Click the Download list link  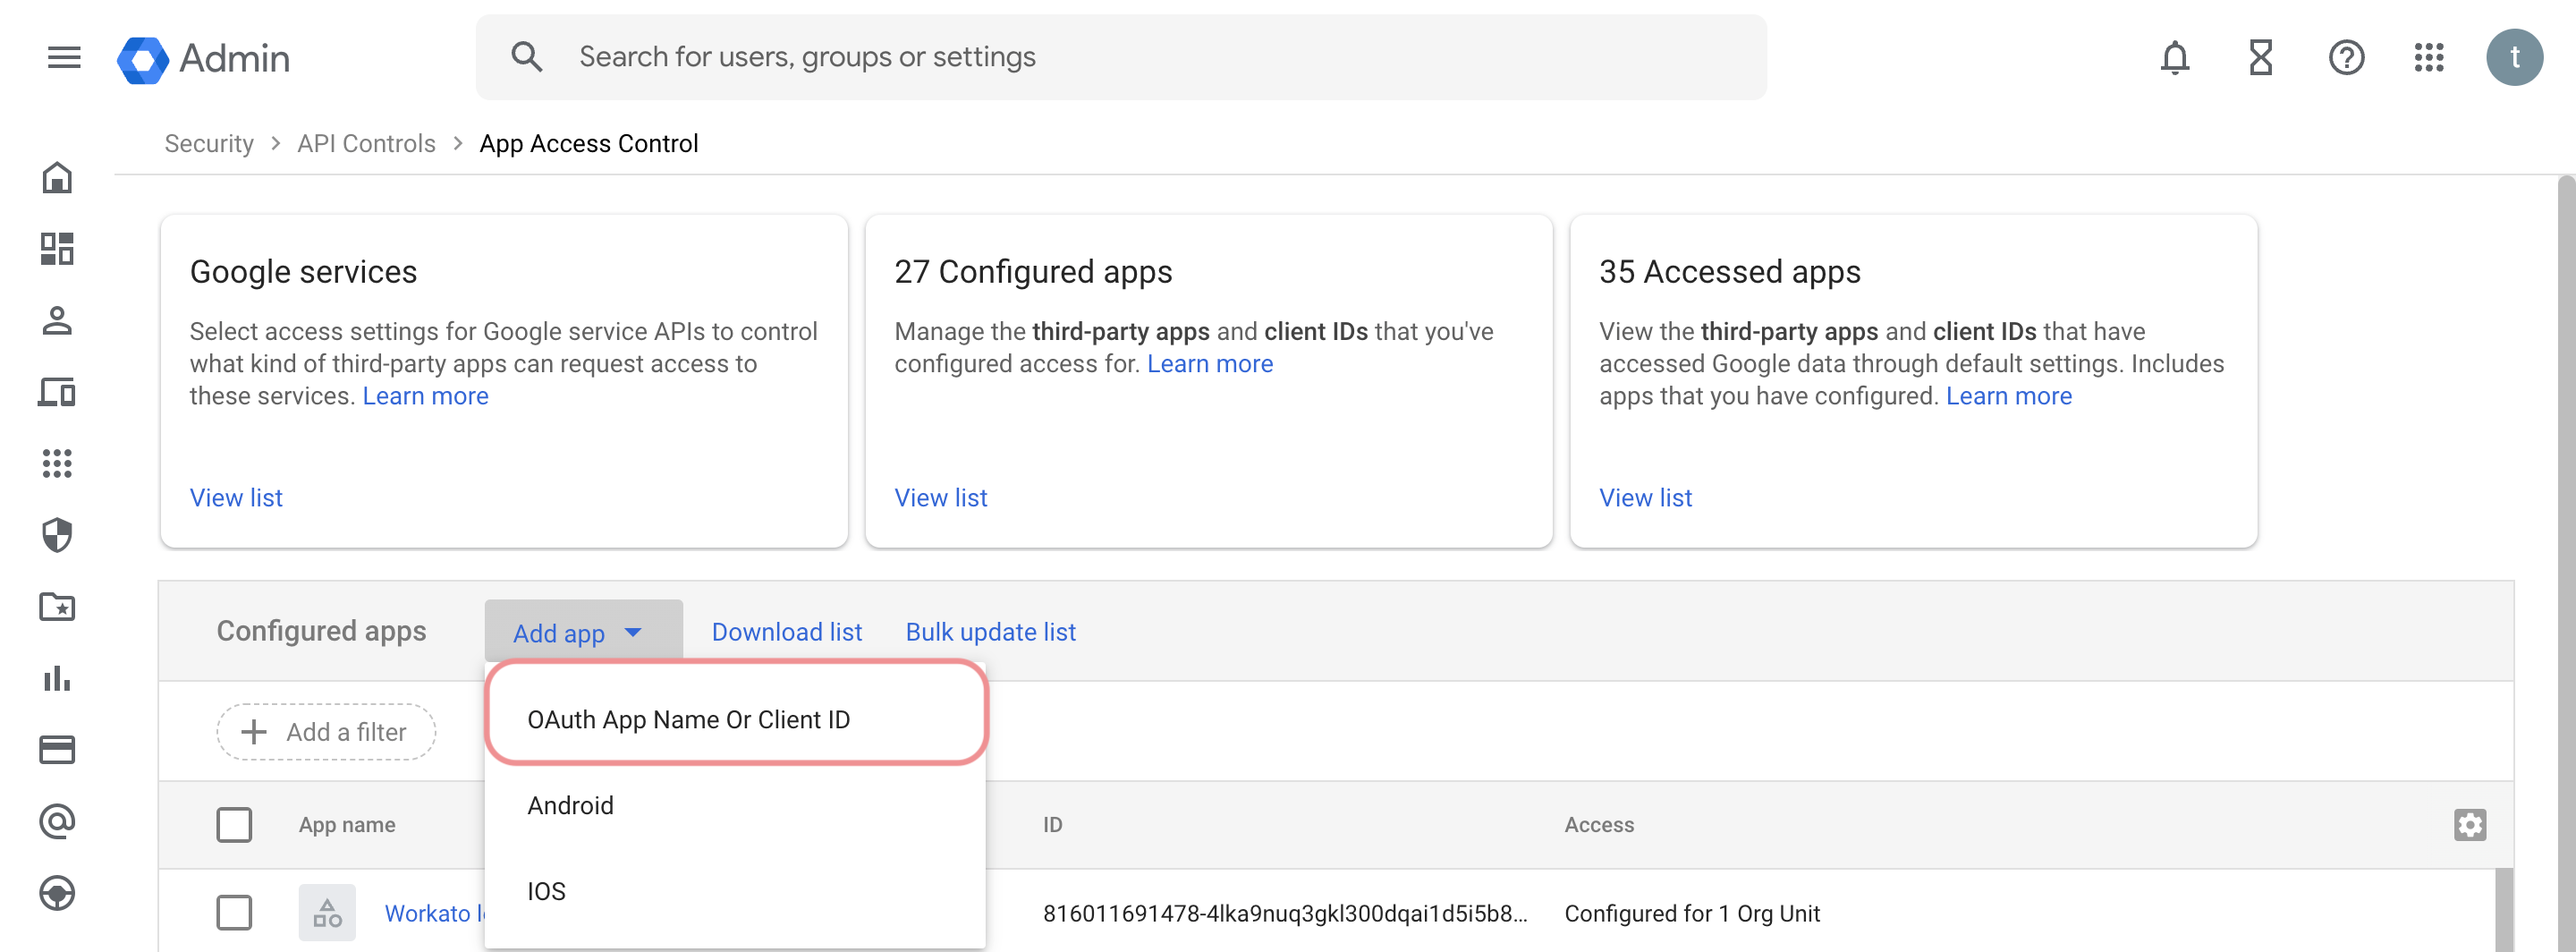786,632
